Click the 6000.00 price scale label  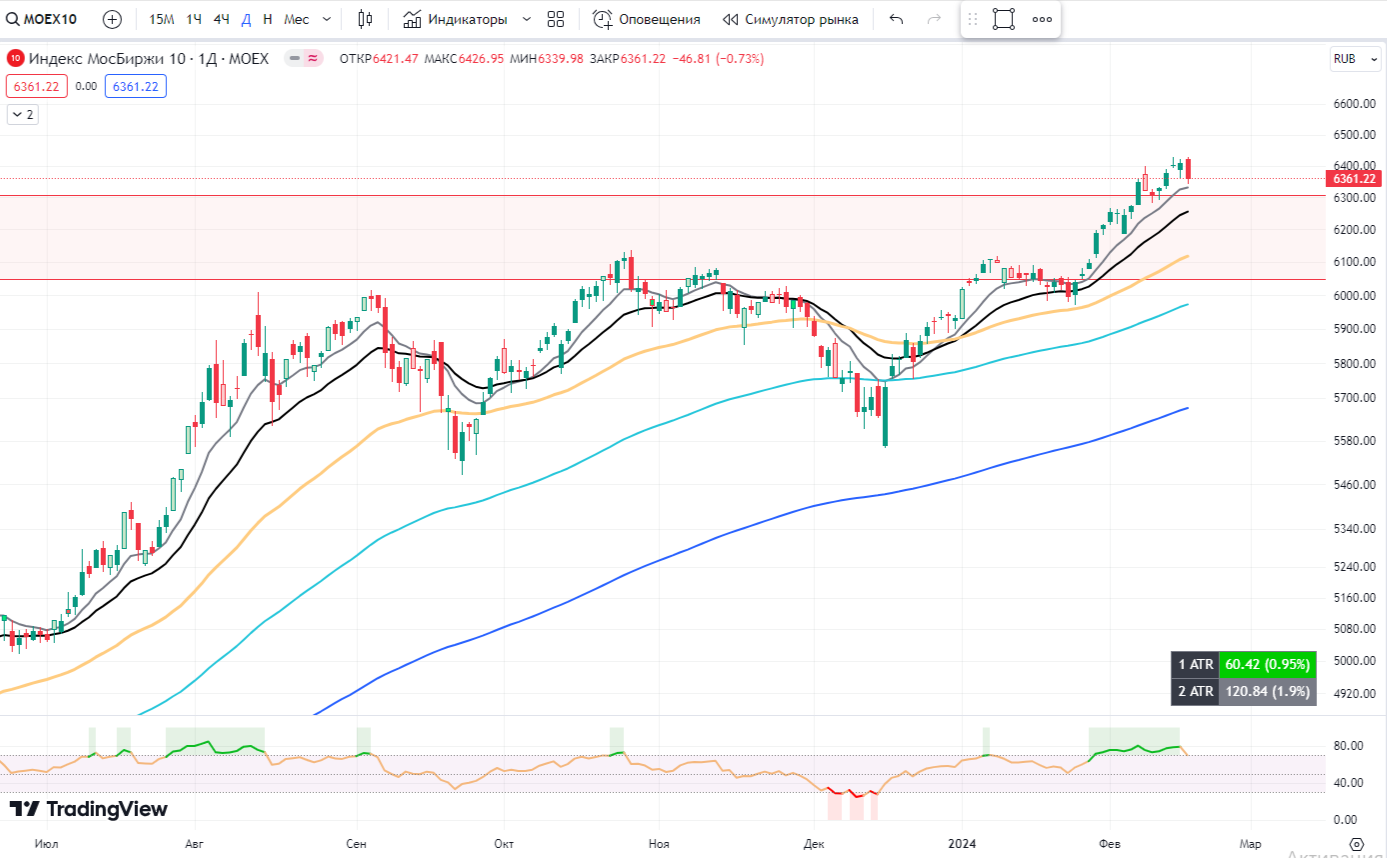1355,296
